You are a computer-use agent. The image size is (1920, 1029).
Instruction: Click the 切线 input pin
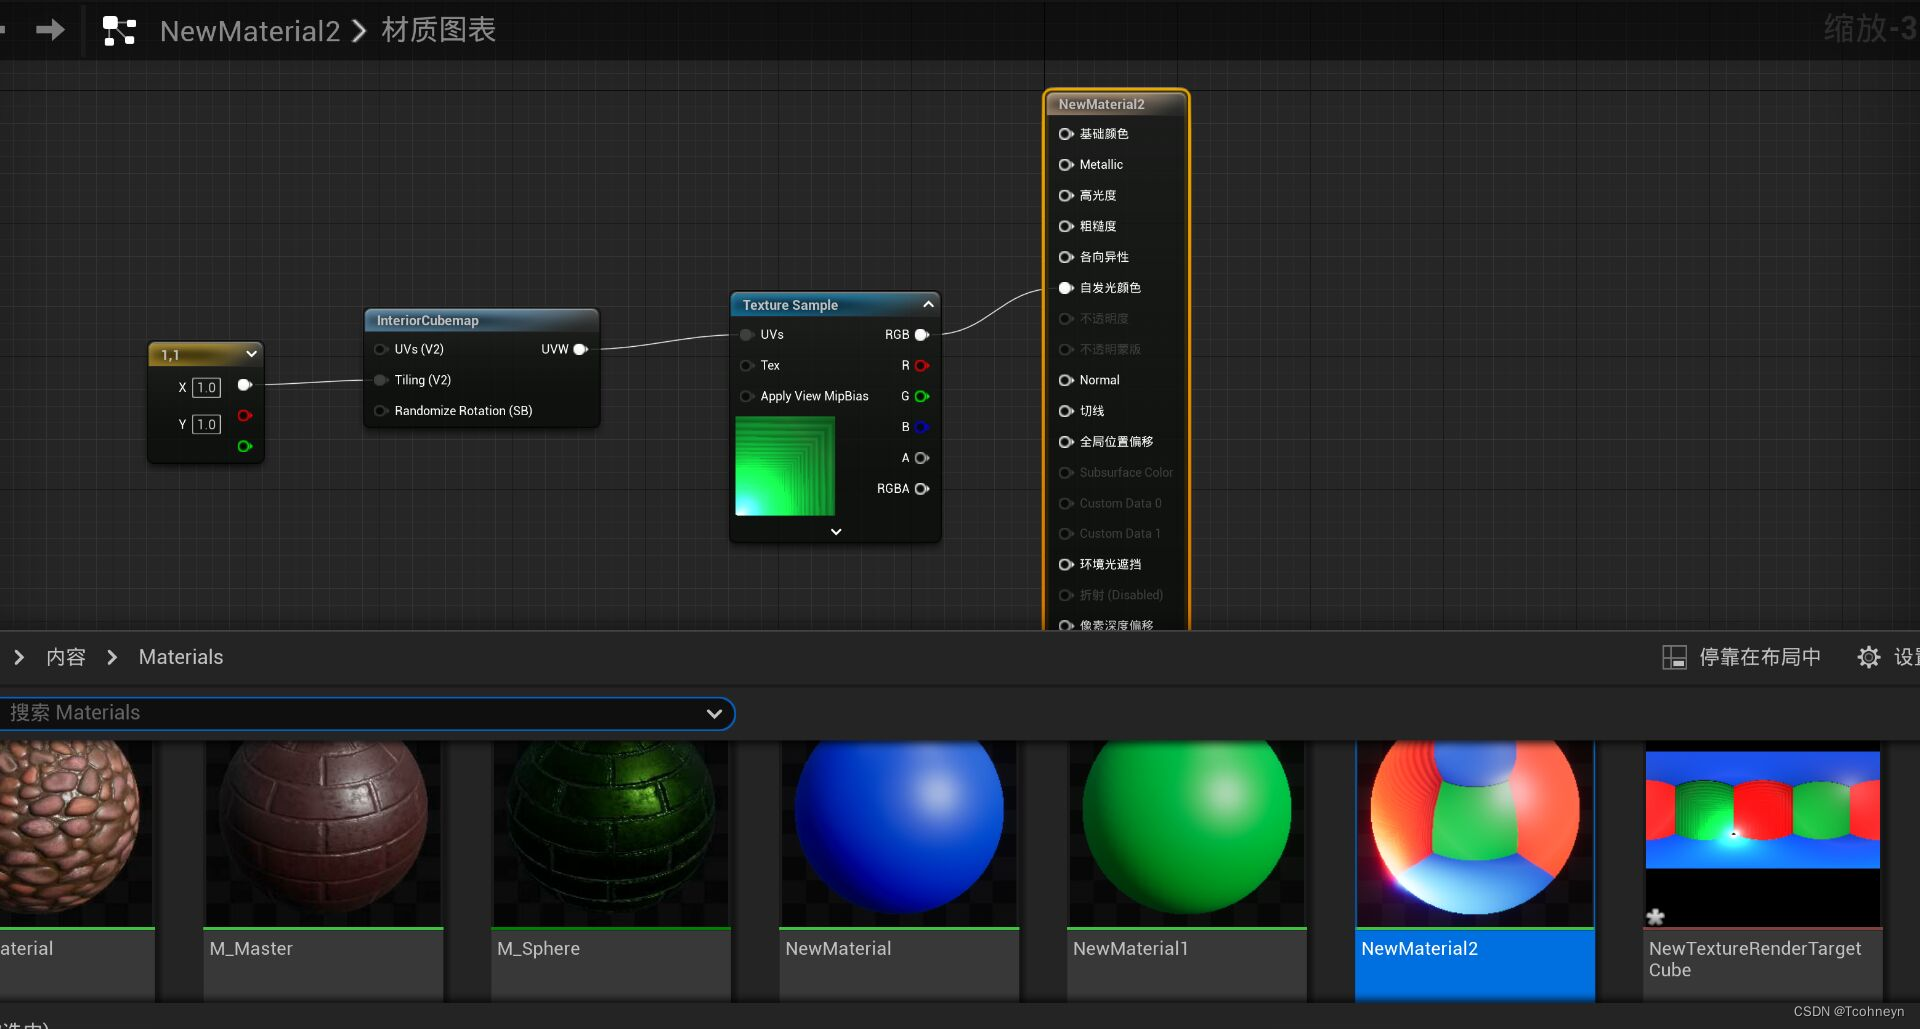1066,411
